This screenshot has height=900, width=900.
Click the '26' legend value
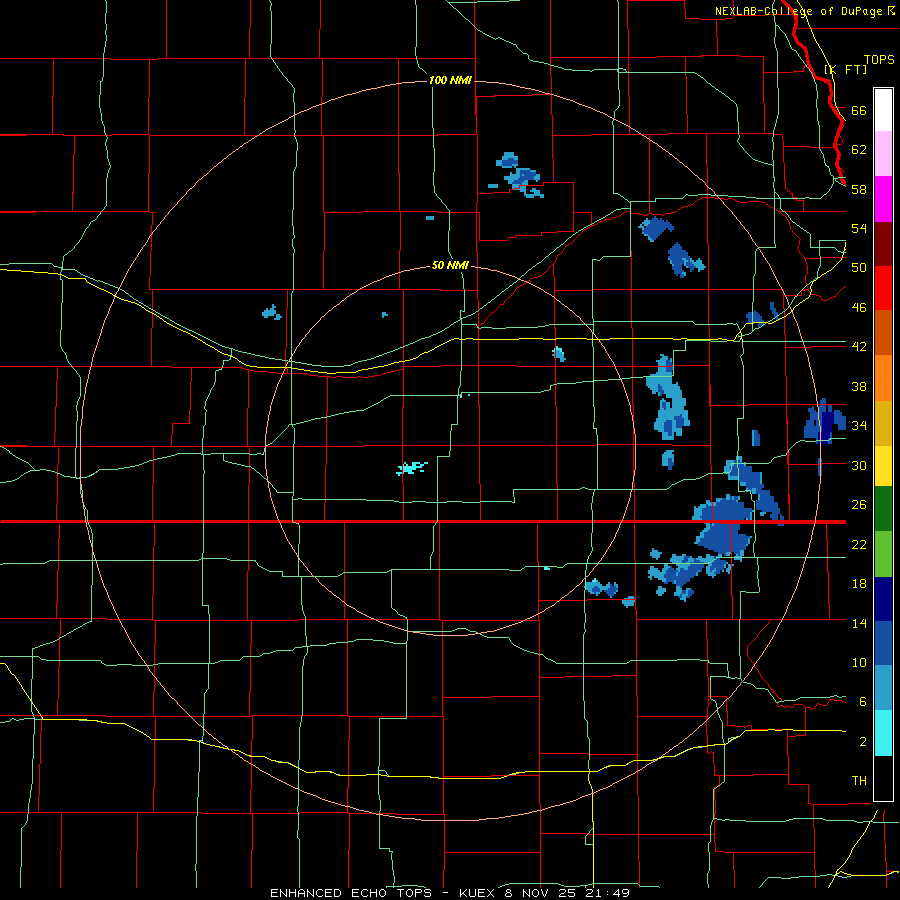(x=859, y=505)
